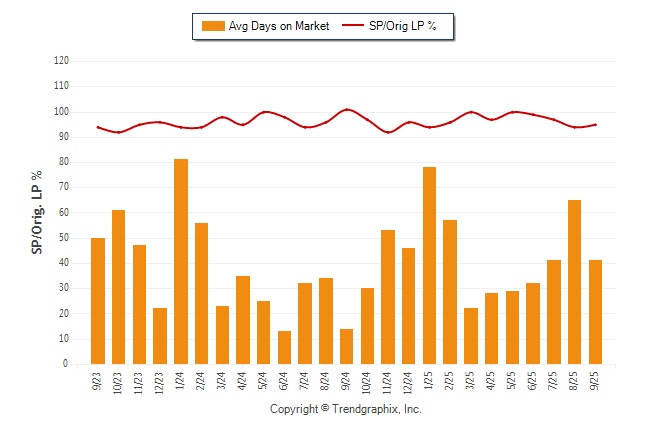Viewport: 646px width, 434px height.
Task: Click the 8/25 orange bar
Action: click(x=574, y=282)
